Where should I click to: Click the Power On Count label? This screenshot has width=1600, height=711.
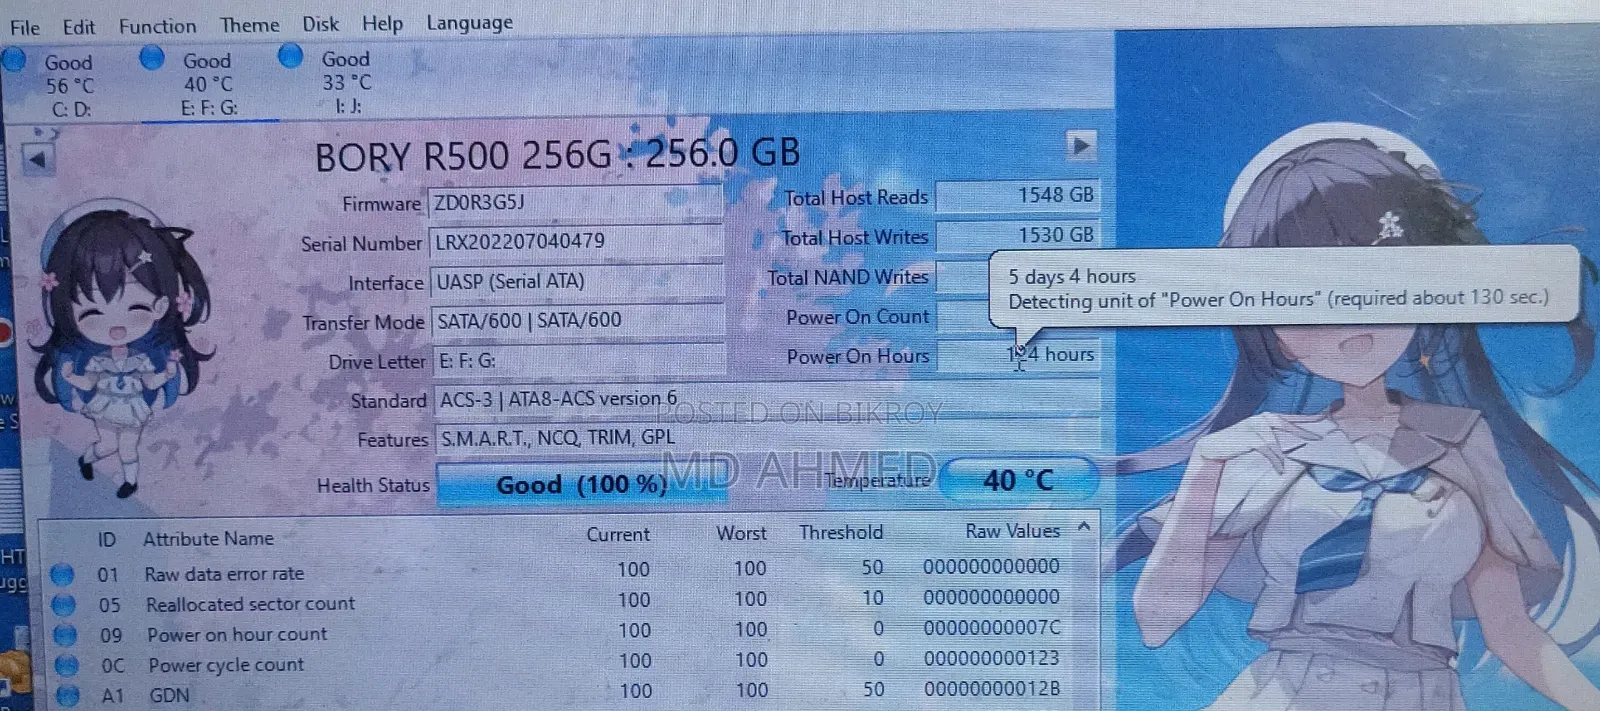pos(858,317)
